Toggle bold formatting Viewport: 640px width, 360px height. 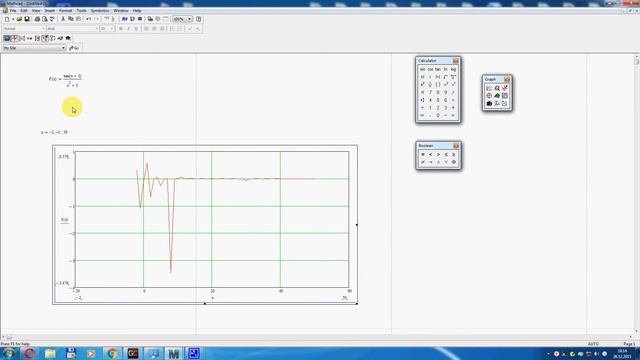tap(121, 29)
